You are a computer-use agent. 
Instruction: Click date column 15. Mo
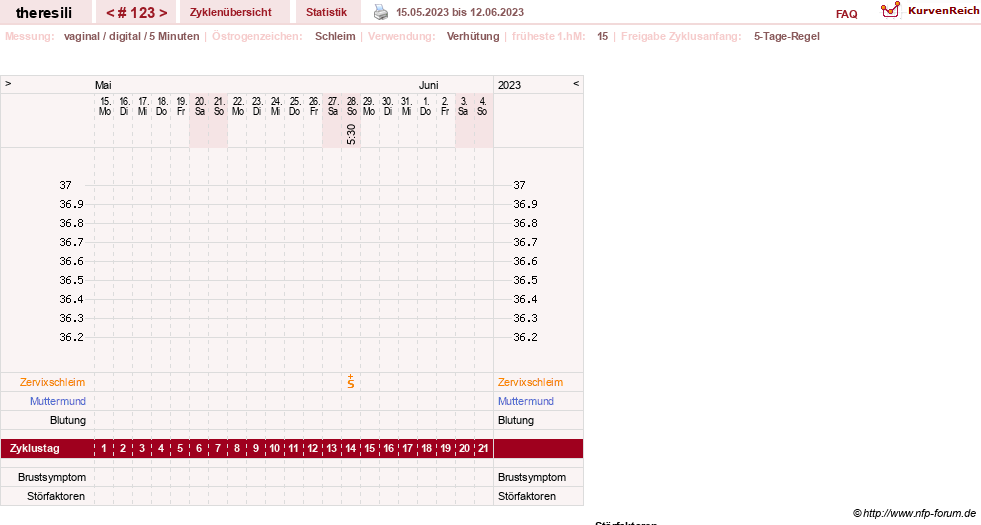pos(104,106)
